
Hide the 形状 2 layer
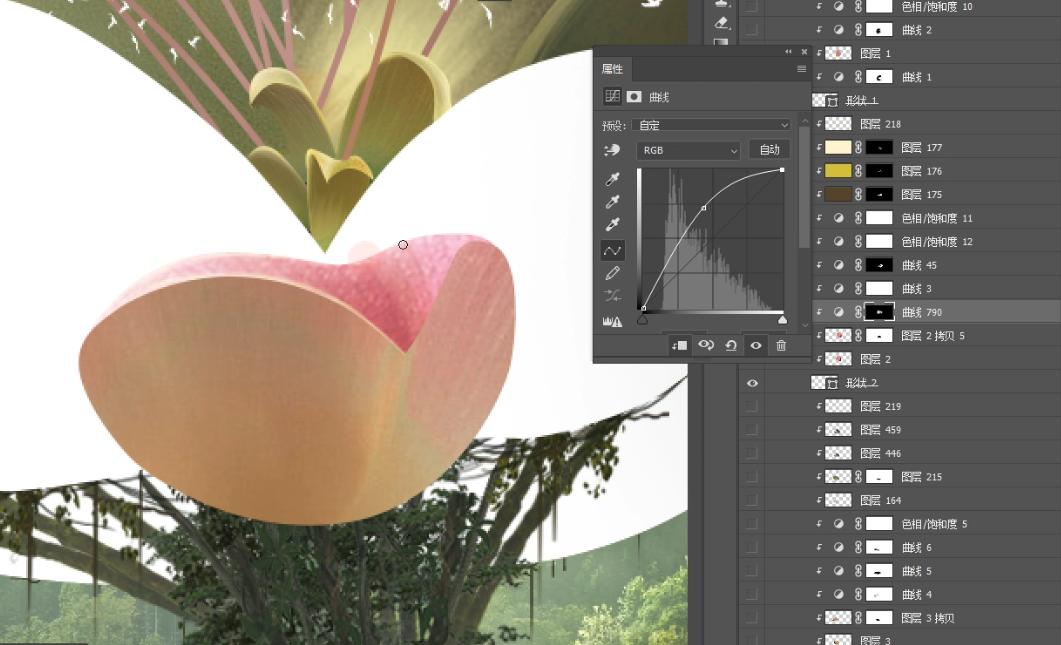pyautogui.click(x=752, y=383)
